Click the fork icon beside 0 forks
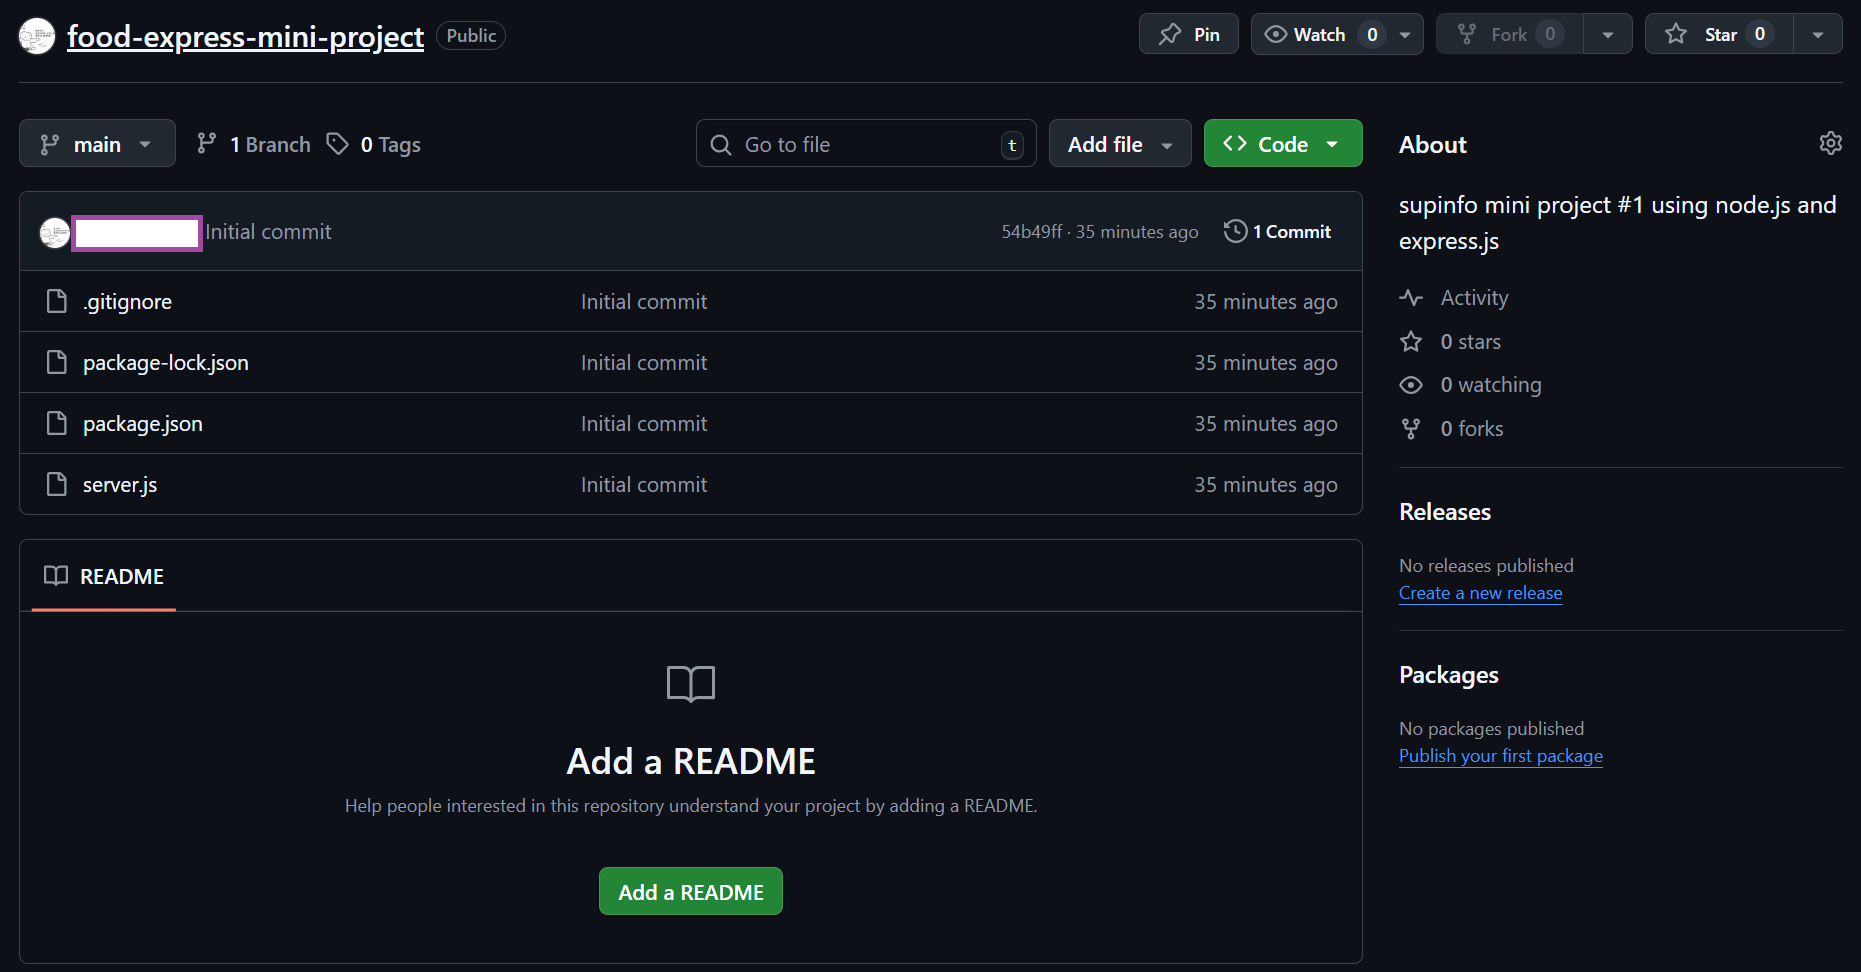 tap(1411, 429)
